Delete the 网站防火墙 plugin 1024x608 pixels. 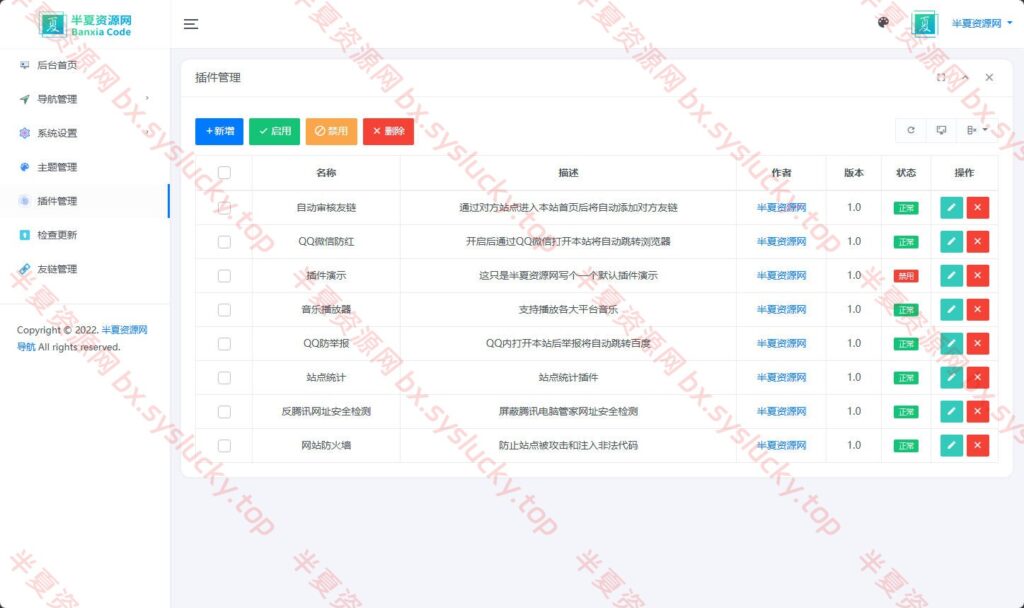pyautogui.click(x=978, y=445)
